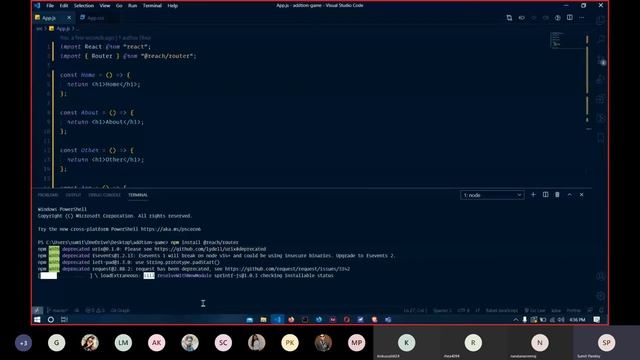Click errors and warnings count in status bar
The image size is (640, 360).
(x=95, y=310)
